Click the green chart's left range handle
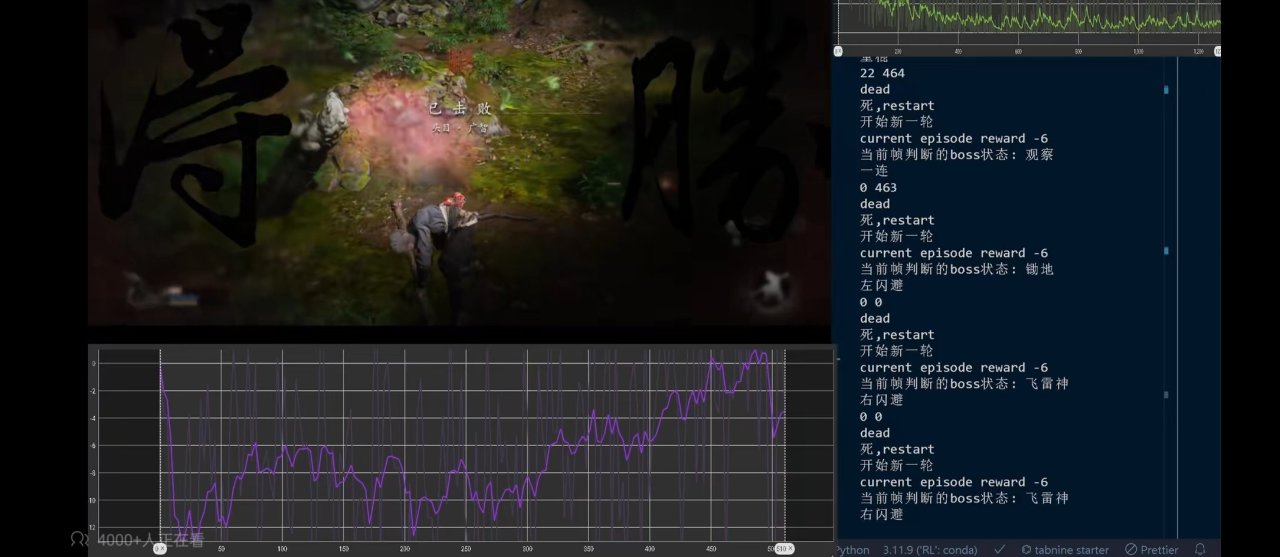 (x=838, y=50)
